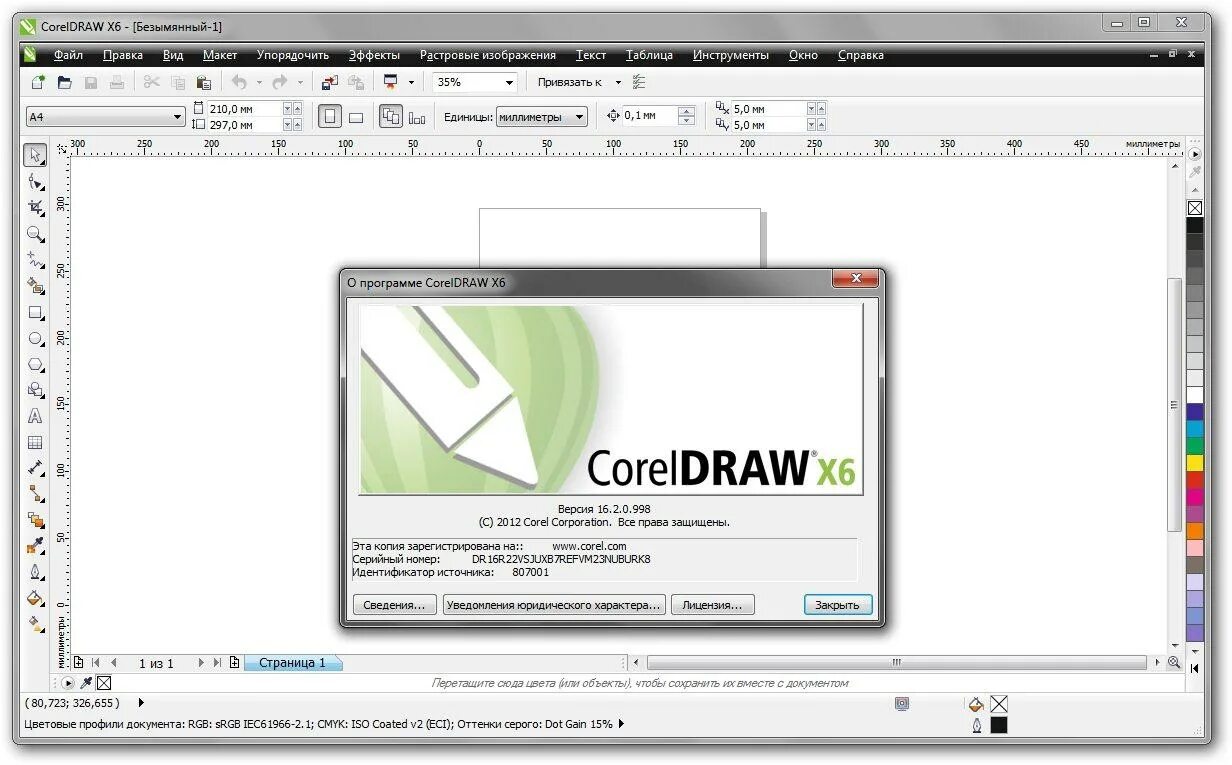Switch page to portrait orientation
The width and height of the screenshot is (1232, 765).
coord(330,117)
